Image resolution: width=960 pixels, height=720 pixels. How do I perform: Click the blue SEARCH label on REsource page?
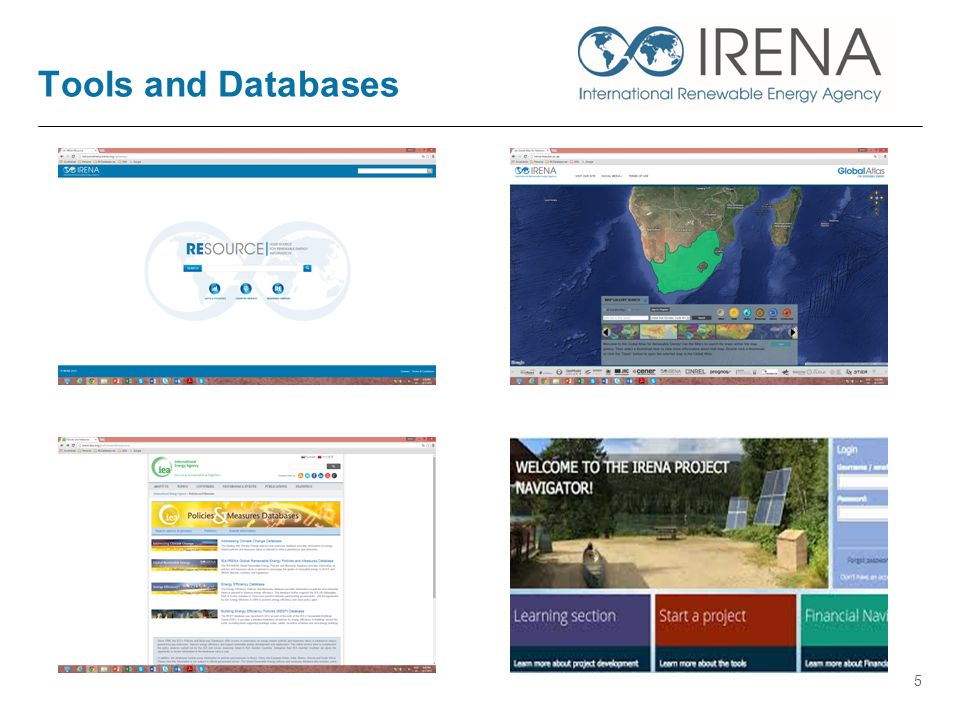pyautogui.click(x=193, y=268)
